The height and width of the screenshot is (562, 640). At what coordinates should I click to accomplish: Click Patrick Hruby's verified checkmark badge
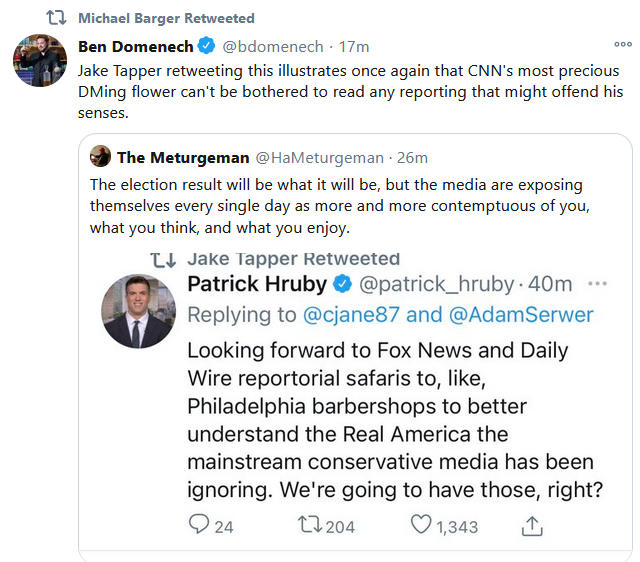coord(341,284)
